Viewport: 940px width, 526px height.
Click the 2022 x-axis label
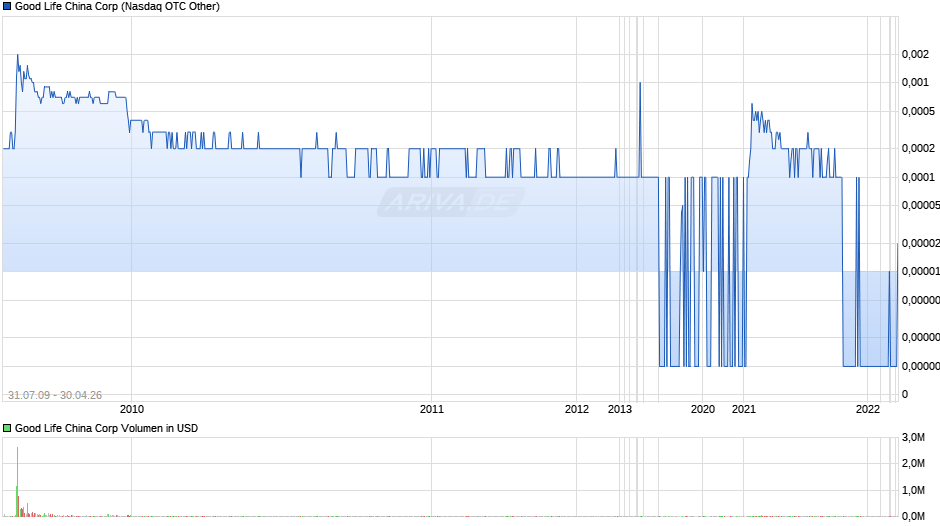(867, 409)
